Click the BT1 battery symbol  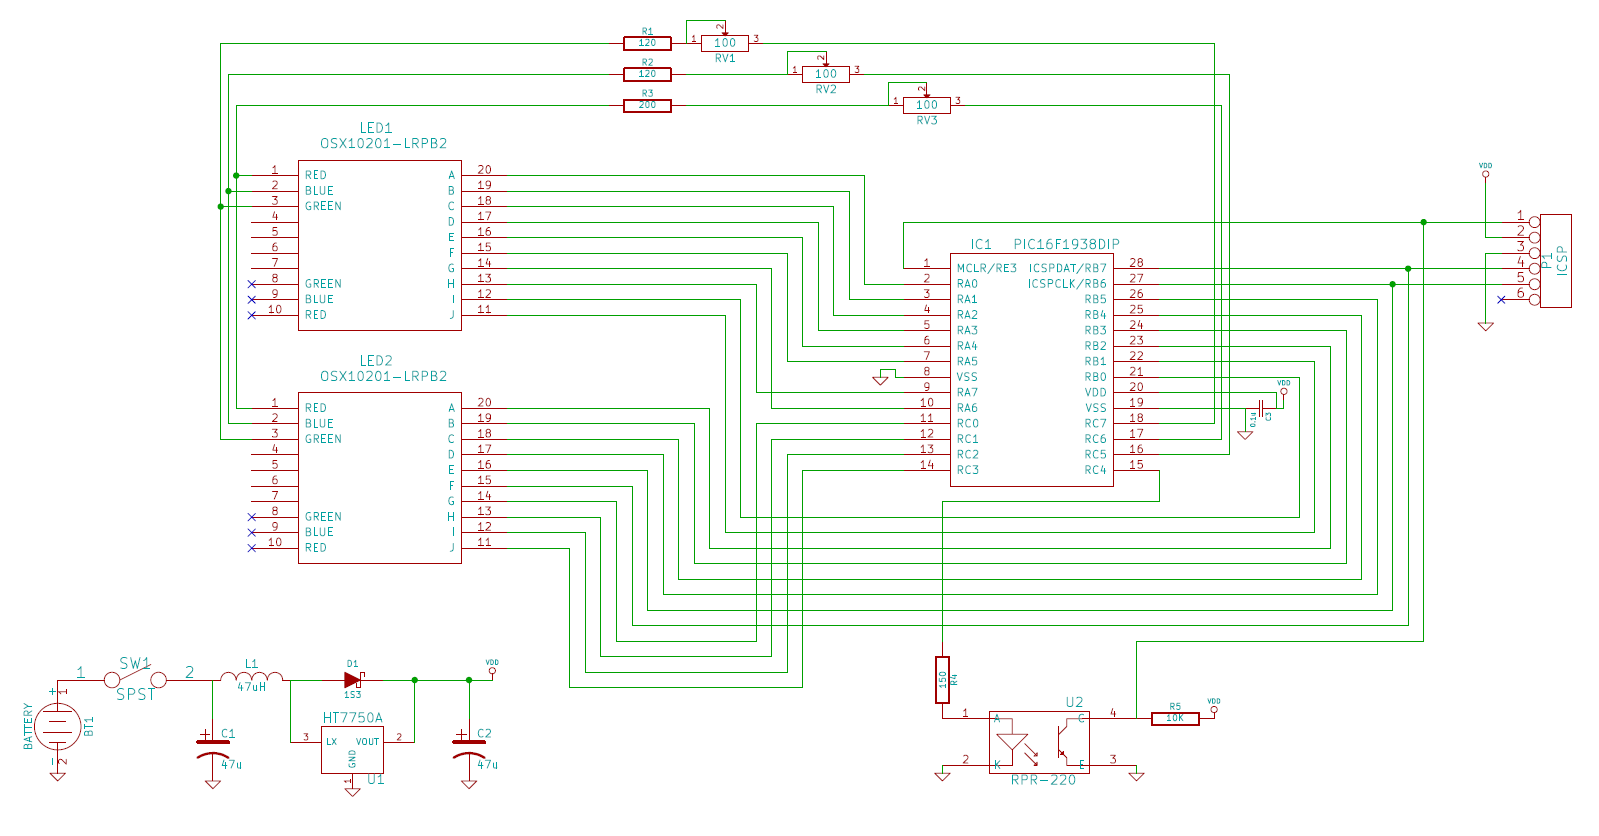[x=59, y=726]
